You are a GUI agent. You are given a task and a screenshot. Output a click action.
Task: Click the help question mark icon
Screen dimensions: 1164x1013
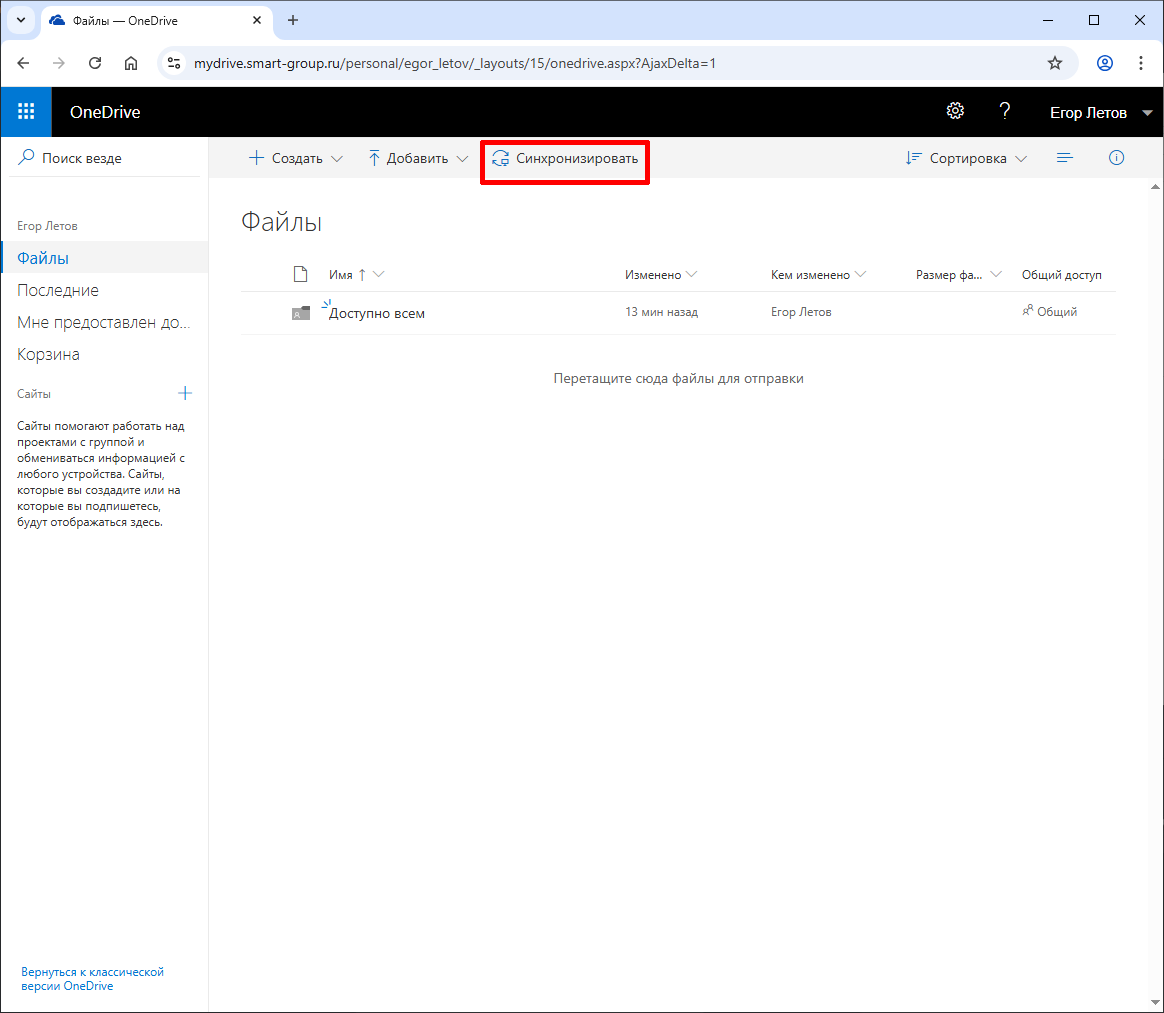1005,111
